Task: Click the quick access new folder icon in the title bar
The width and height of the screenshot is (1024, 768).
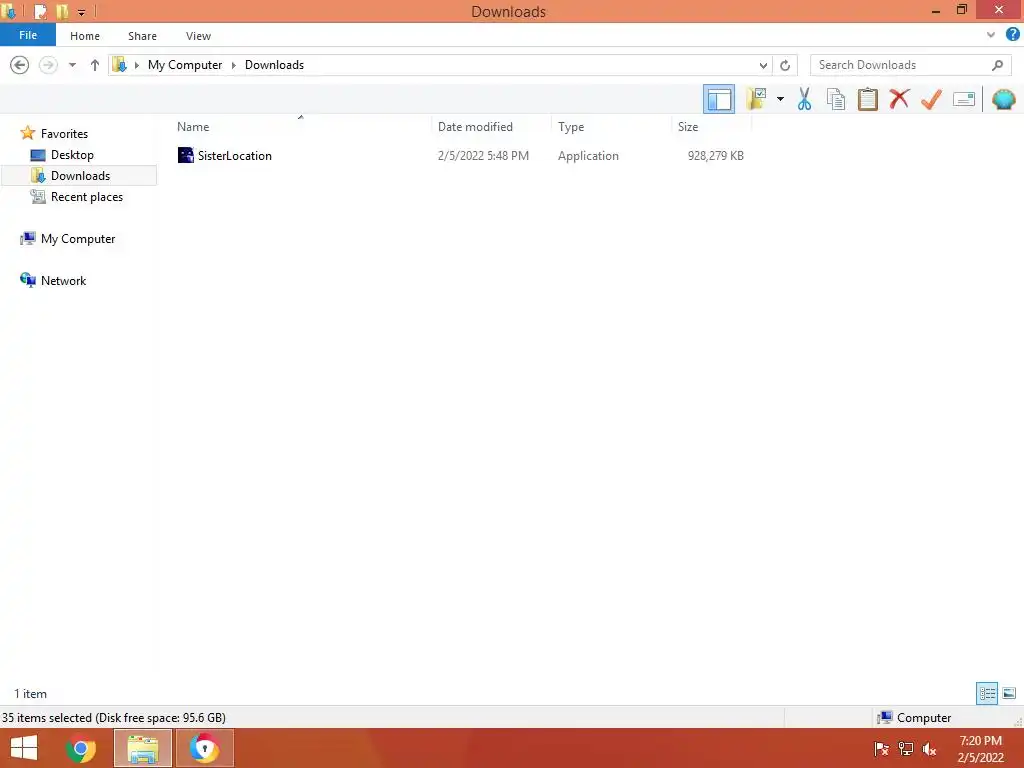Action: (x=62, y=11)
